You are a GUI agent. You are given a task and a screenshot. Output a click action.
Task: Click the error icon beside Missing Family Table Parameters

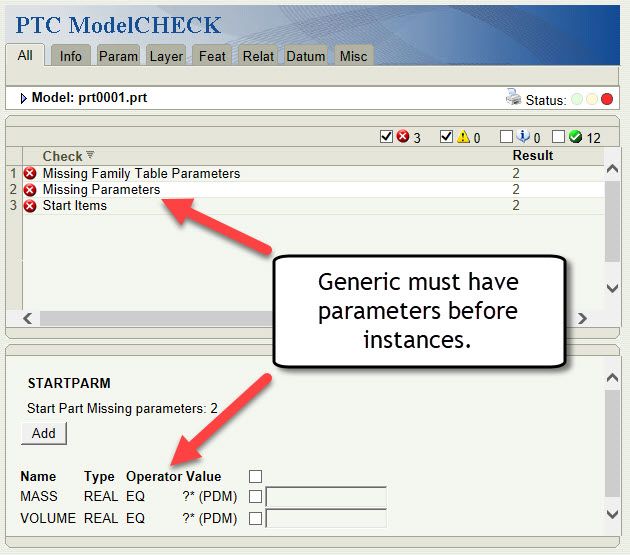[30, 173]
